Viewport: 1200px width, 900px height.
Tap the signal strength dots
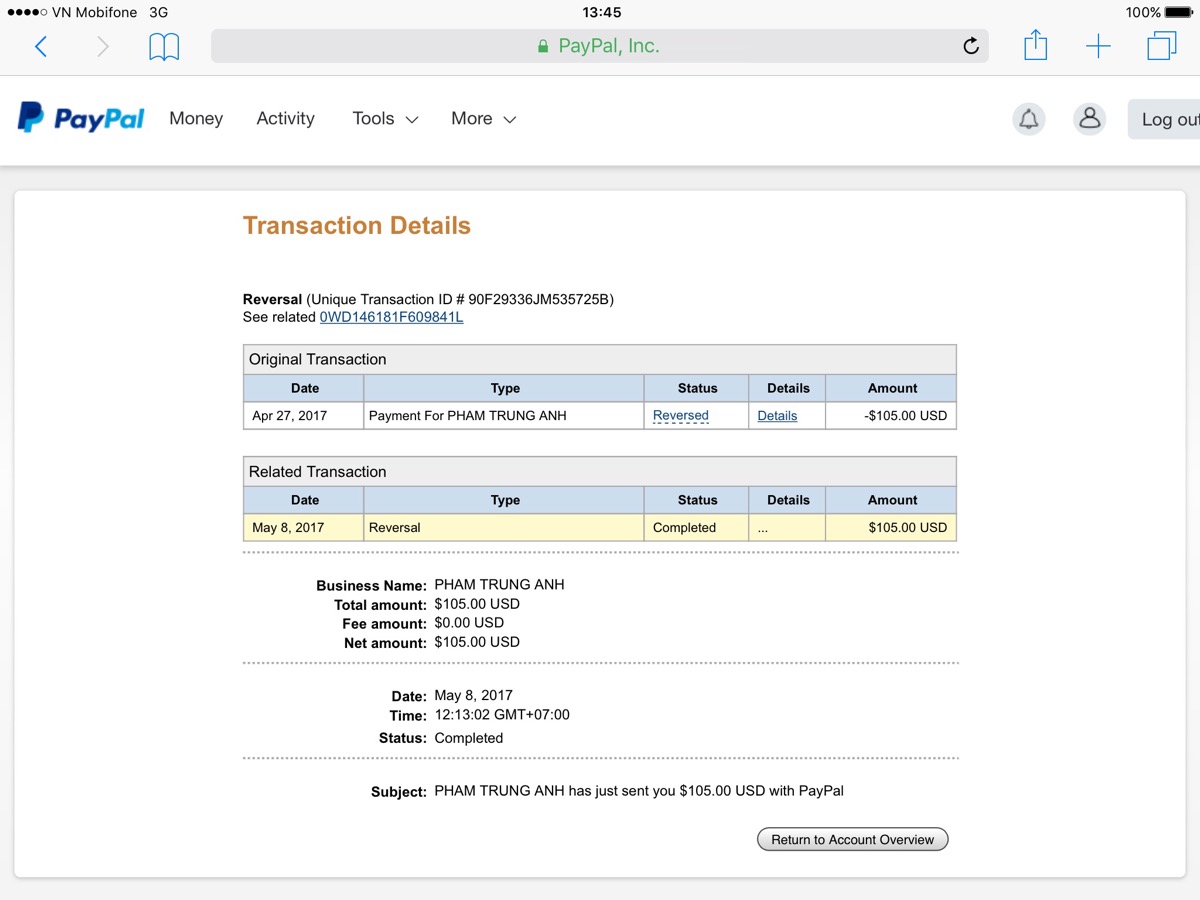27,12
